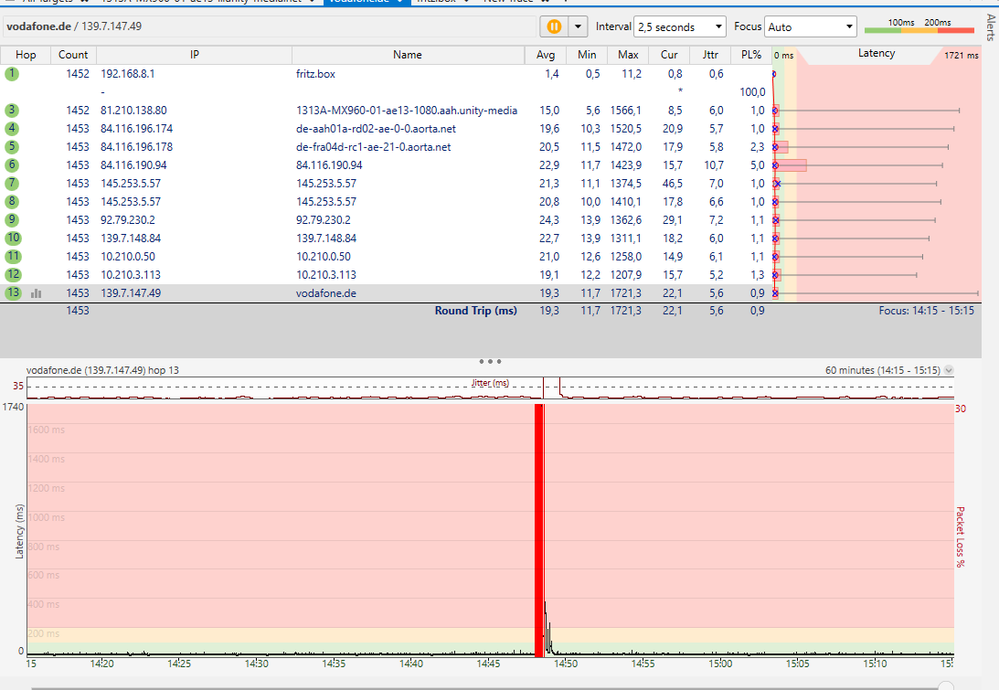999x690 pixels.
Task: Click the hop 10 green circle icon
Action: click(x=13, y=238)
